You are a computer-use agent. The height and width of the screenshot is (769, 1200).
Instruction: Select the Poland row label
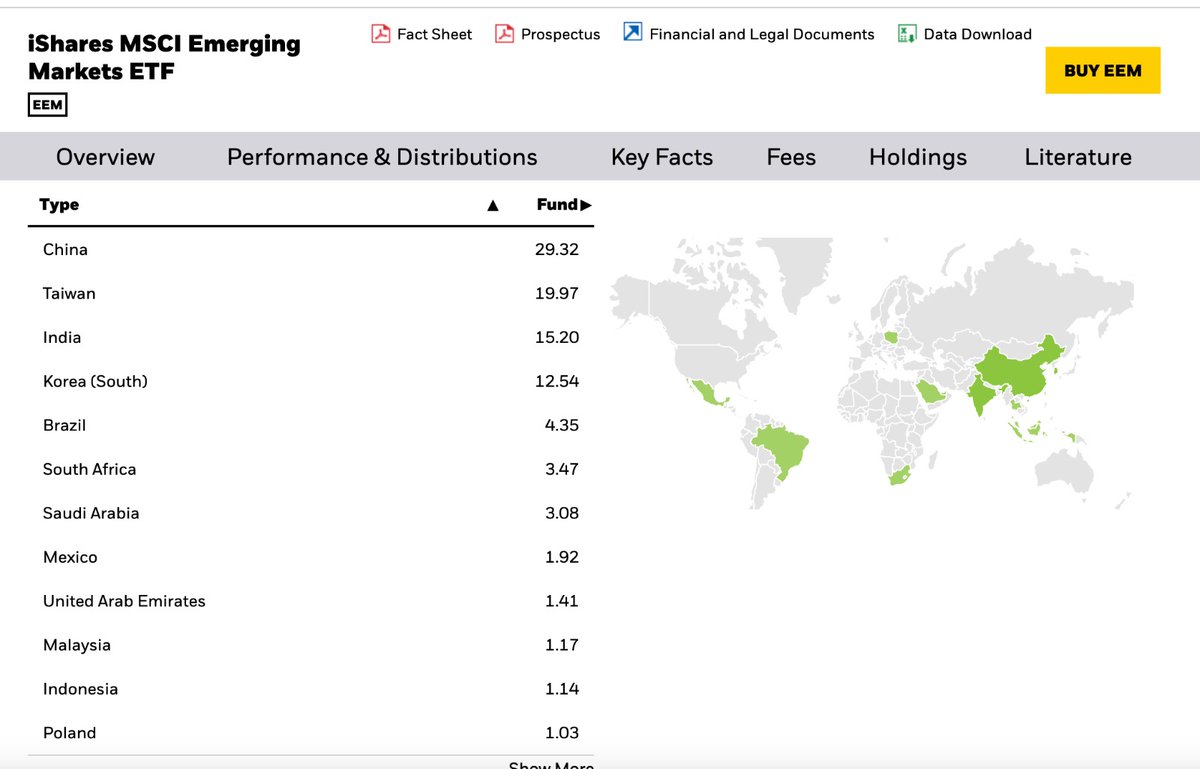coord(70,733)
